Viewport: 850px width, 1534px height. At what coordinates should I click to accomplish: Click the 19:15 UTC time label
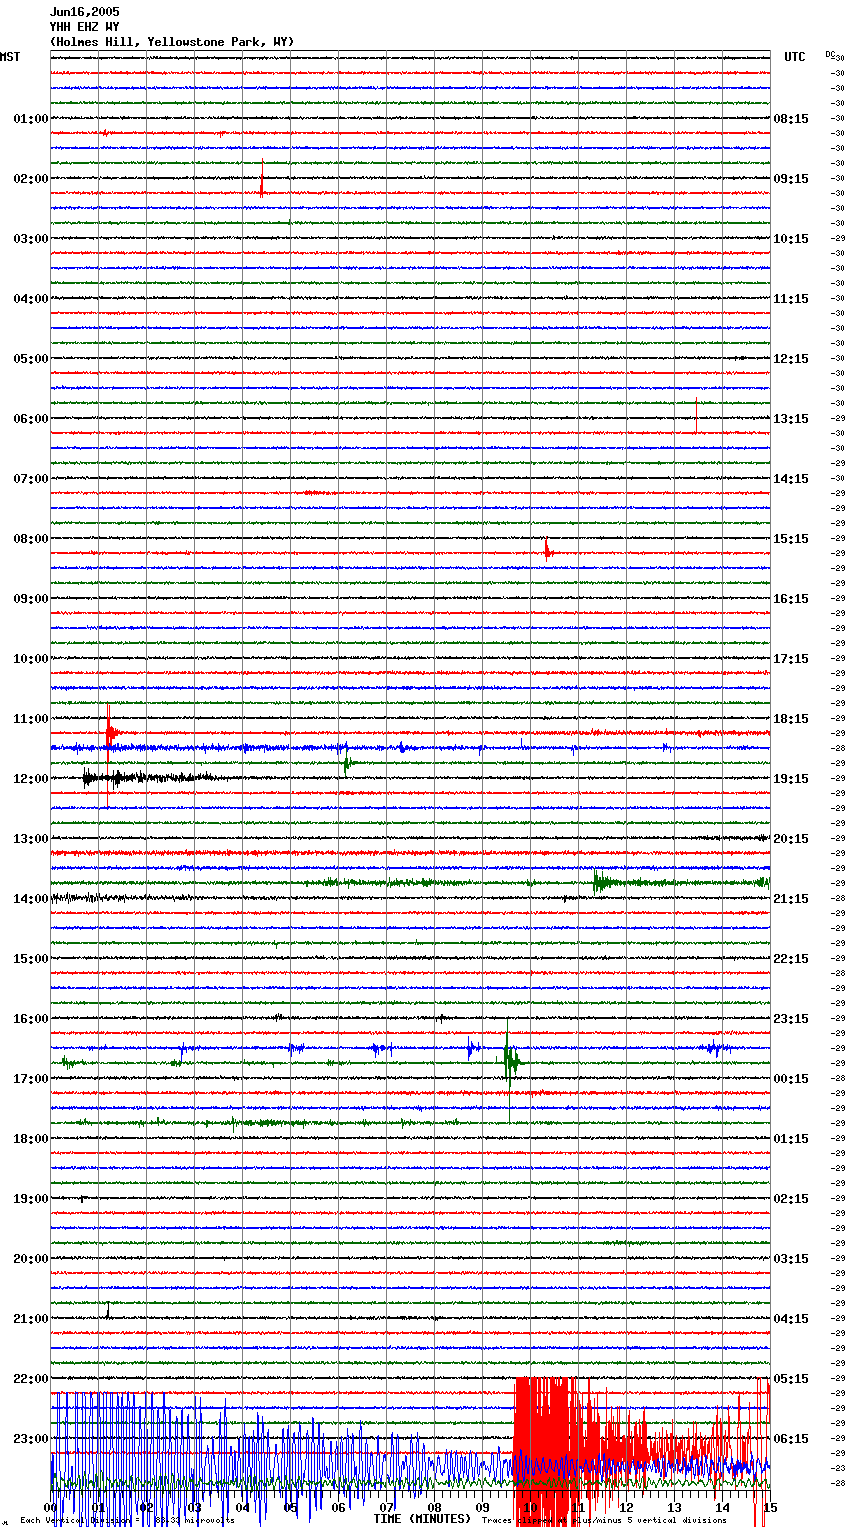click(791, 779)
